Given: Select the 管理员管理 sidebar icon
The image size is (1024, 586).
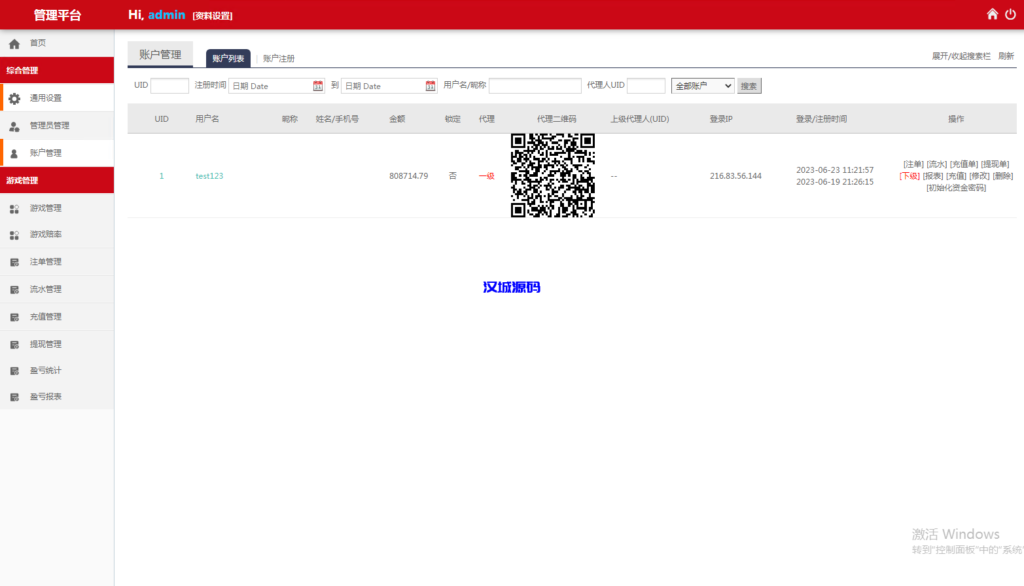Looking at the screenshot, I should tap(14, 125).
